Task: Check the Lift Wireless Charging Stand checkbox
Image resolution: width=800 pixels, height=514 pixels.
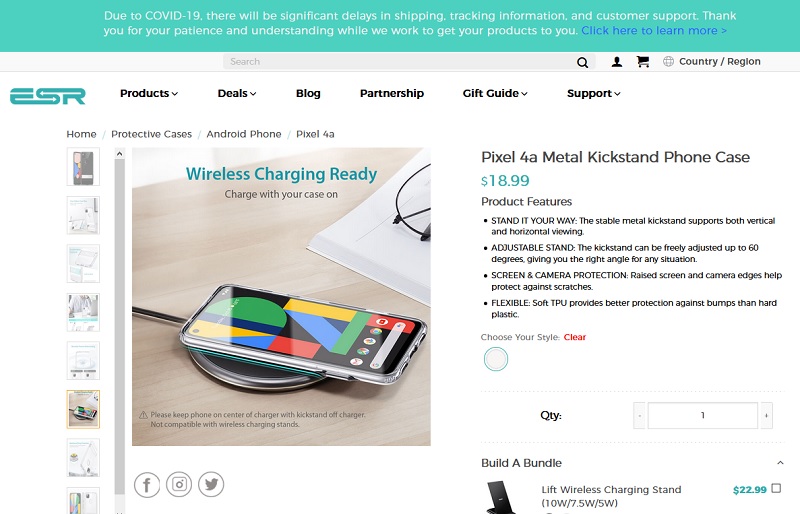Action: tap(776, 488)
